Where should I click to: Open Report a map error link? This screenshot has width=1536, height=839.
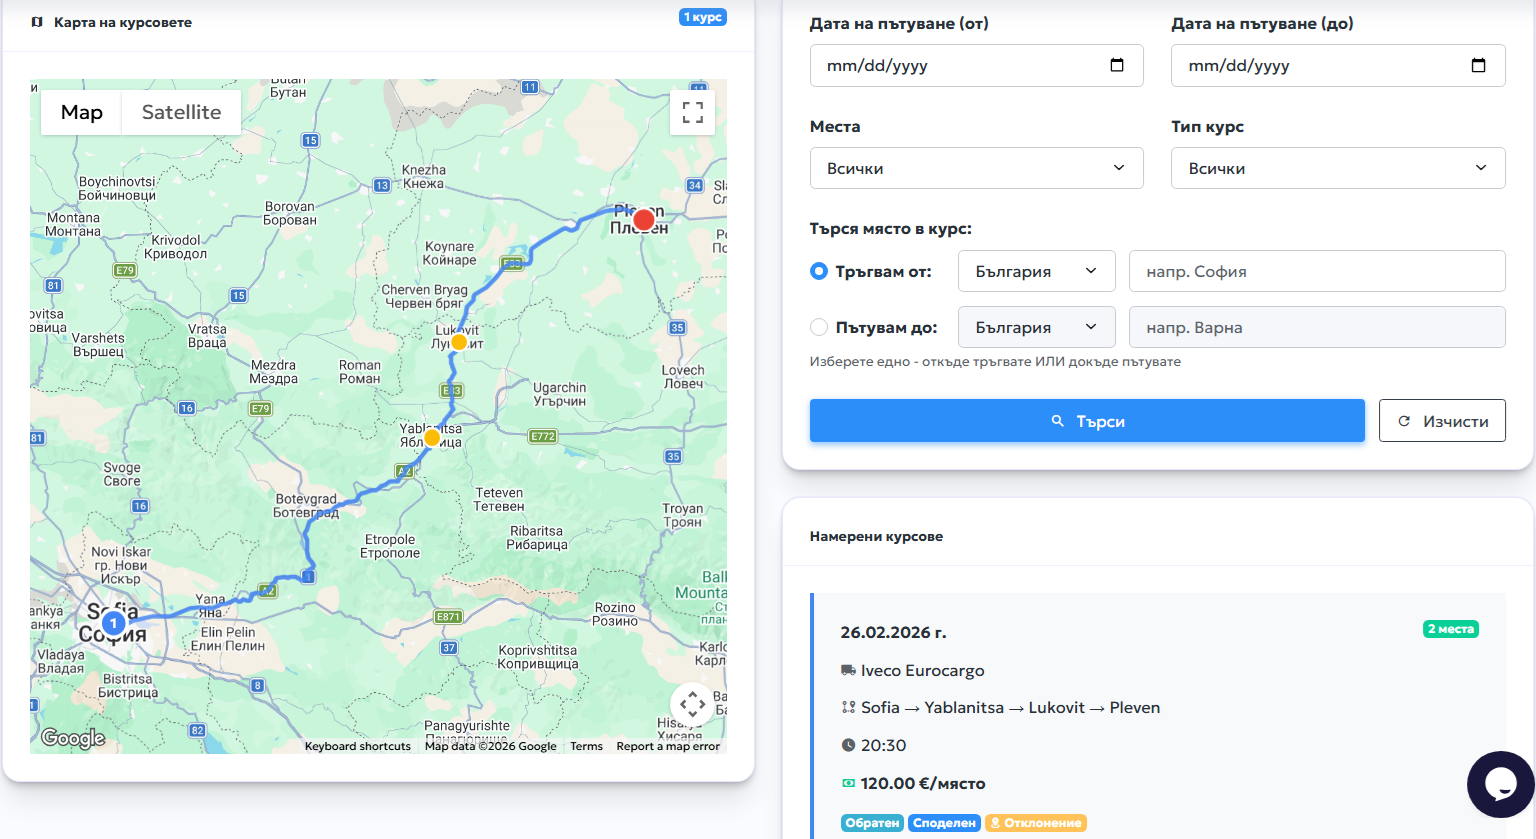coord(668,746)
